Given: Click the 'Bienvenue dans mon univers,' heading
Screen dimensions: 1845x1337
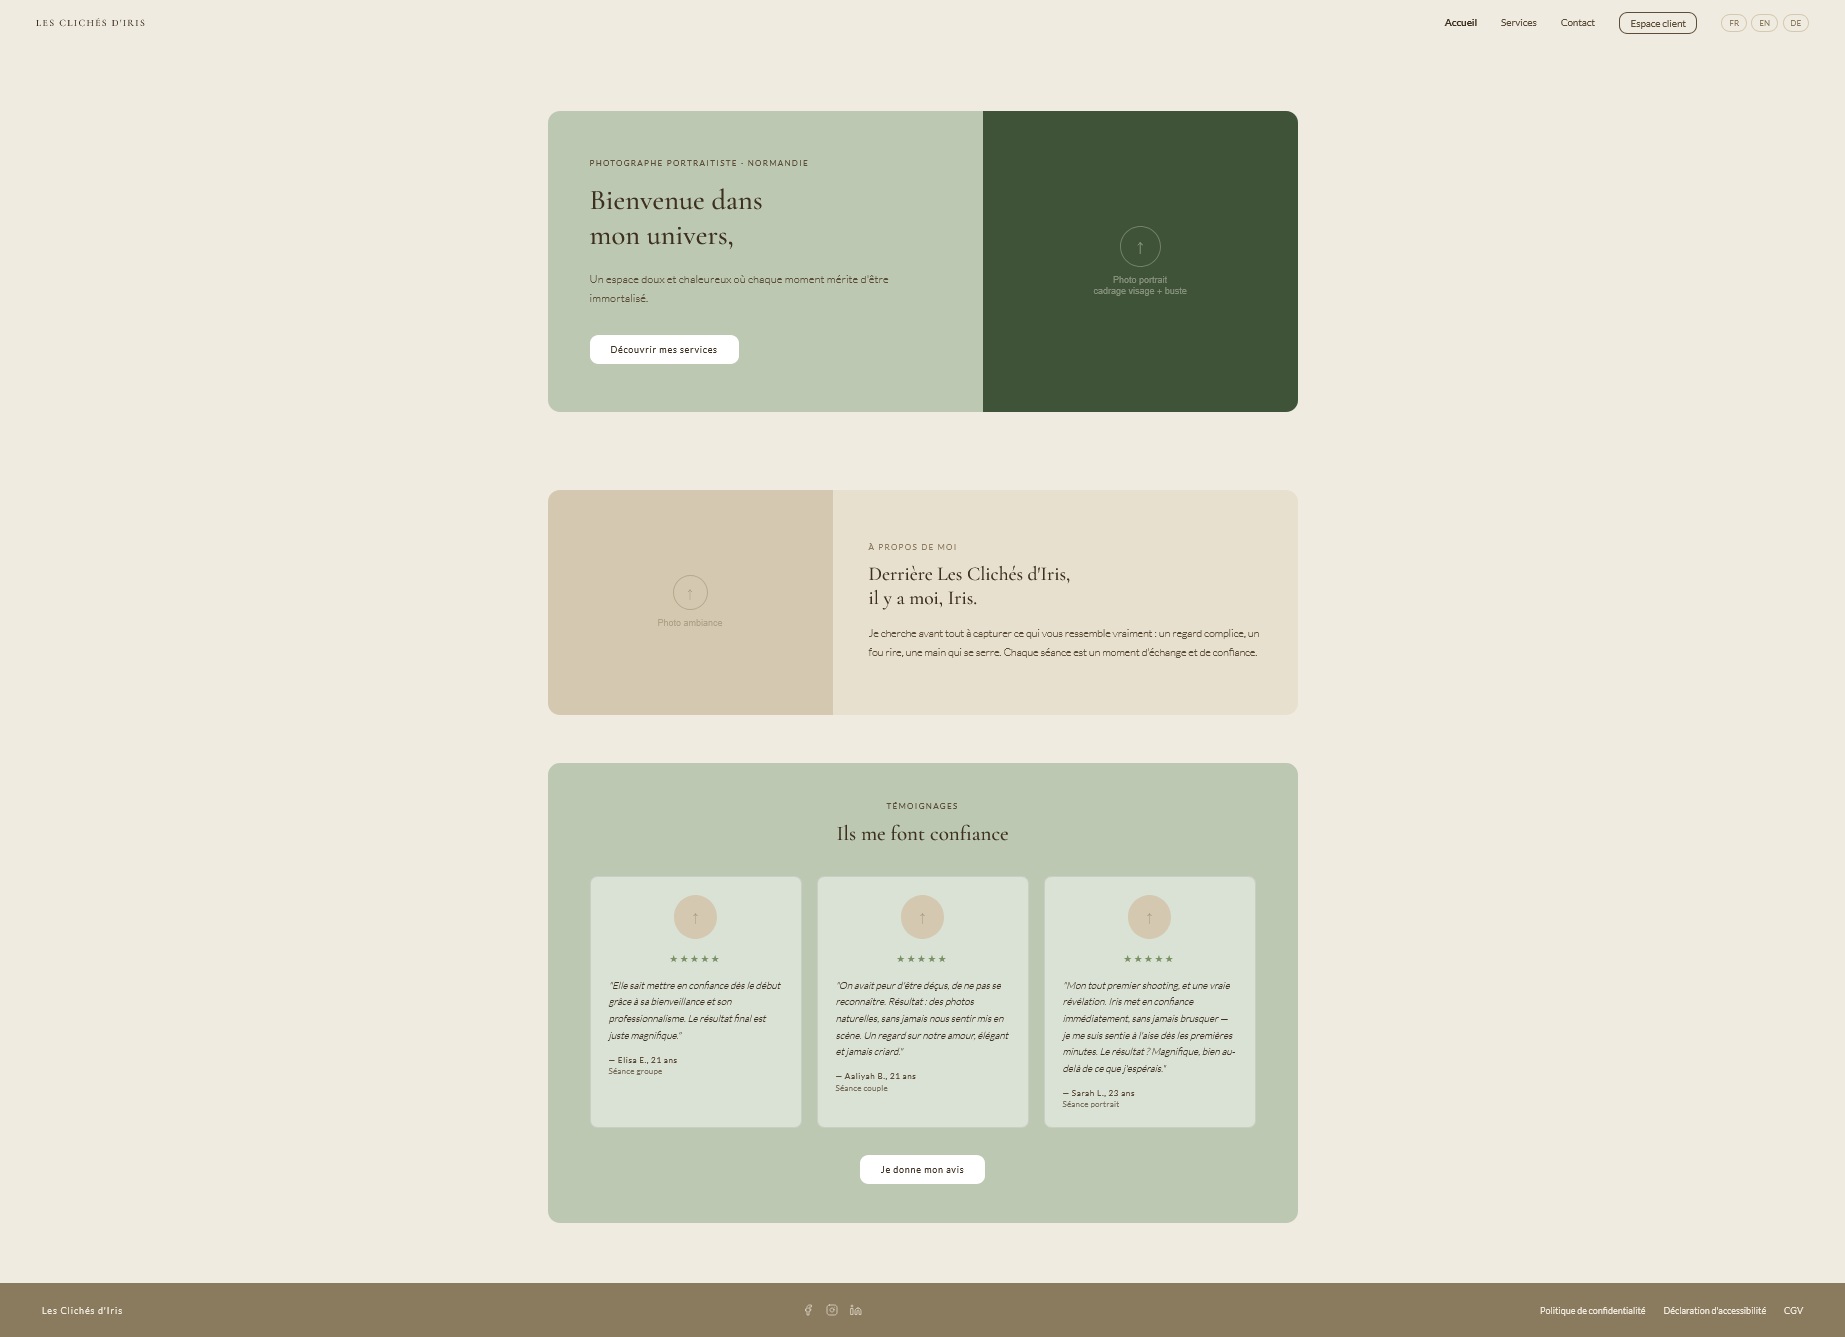Looking at the screenshot, I should click(676, 218).
